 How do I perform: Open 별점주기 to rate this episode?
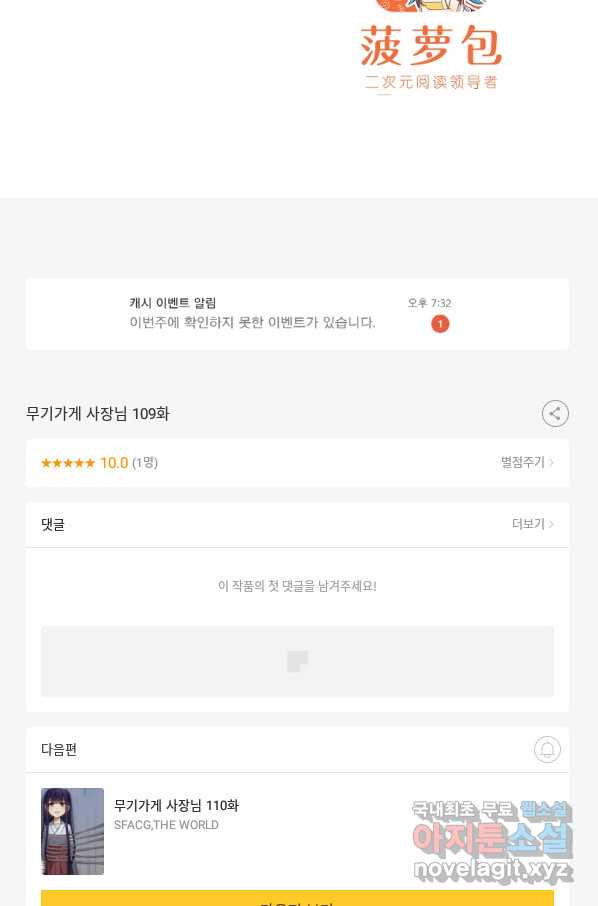(527, 462)
